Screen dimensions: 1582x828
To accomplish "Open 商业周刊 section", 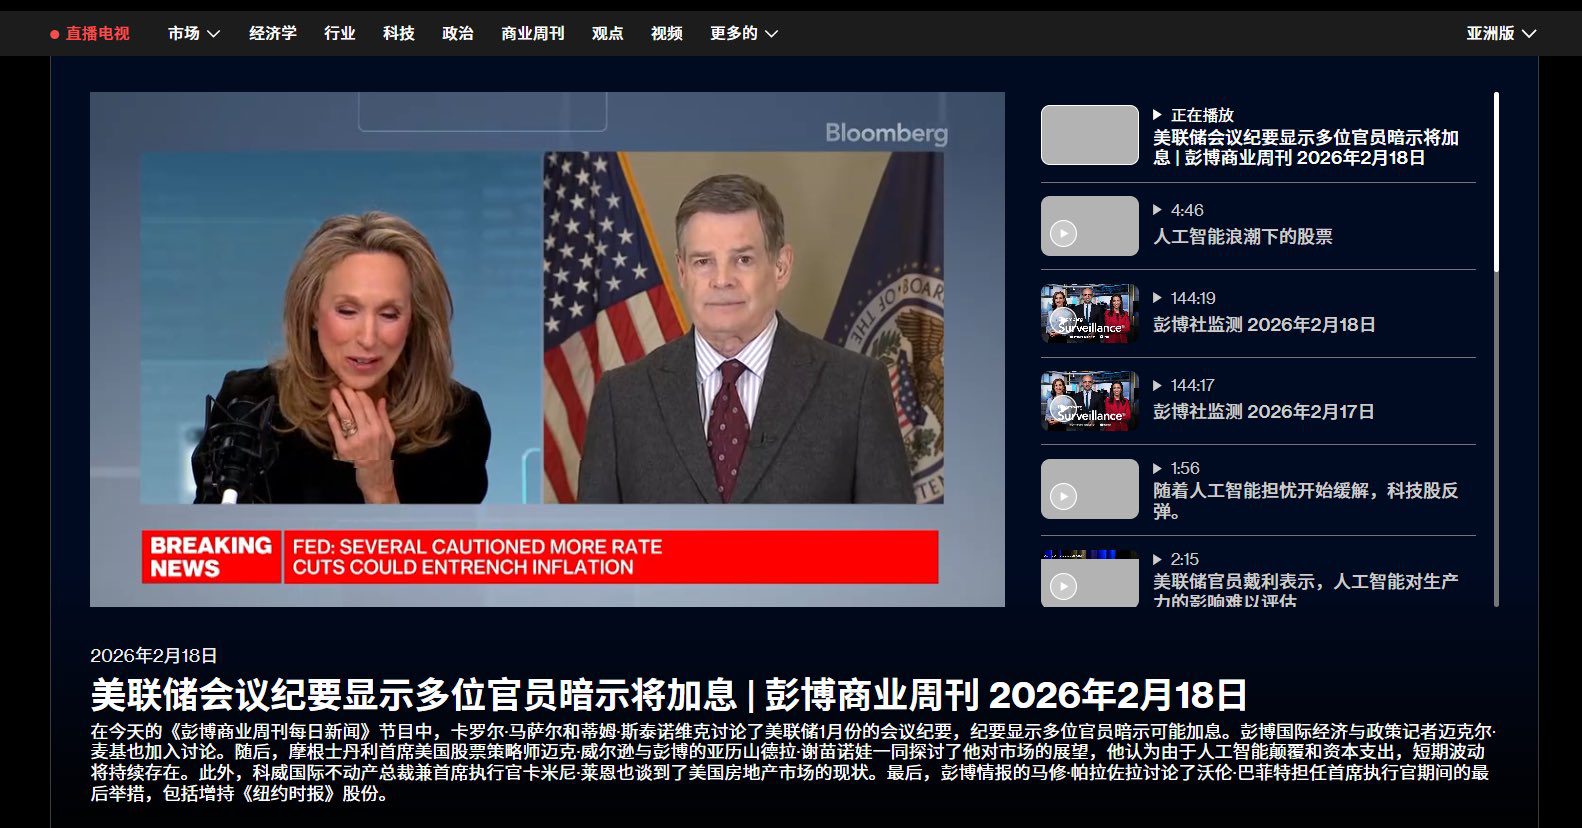I will pyautogui.click(x=533, y=34).
